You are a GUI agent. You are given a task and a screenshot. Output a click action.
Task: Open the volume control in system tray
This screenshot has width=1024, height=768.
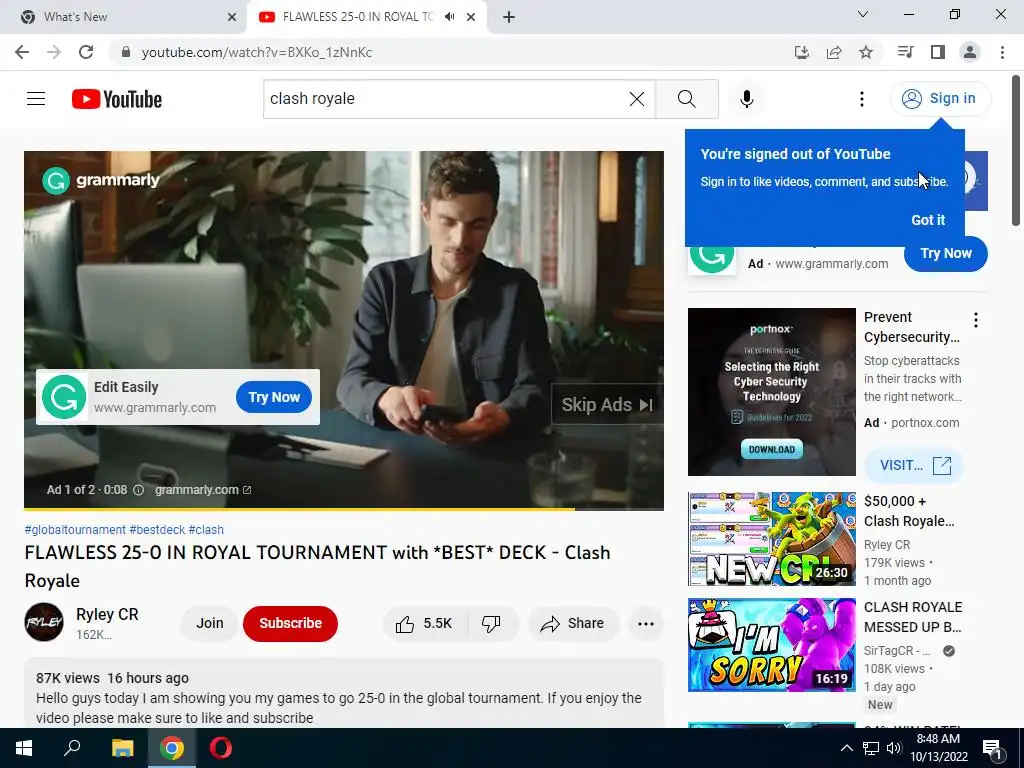coord(894,748)
